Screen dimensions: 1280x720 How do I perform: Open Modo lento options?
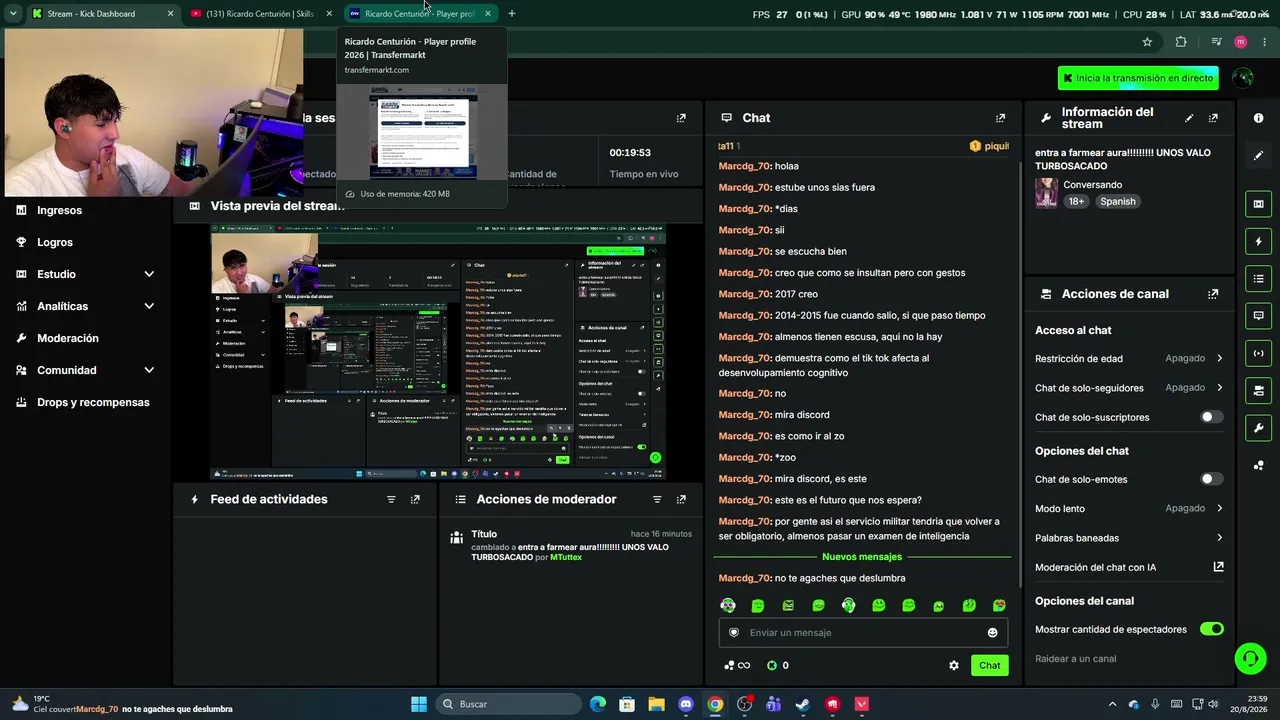tap(1129, 509)
